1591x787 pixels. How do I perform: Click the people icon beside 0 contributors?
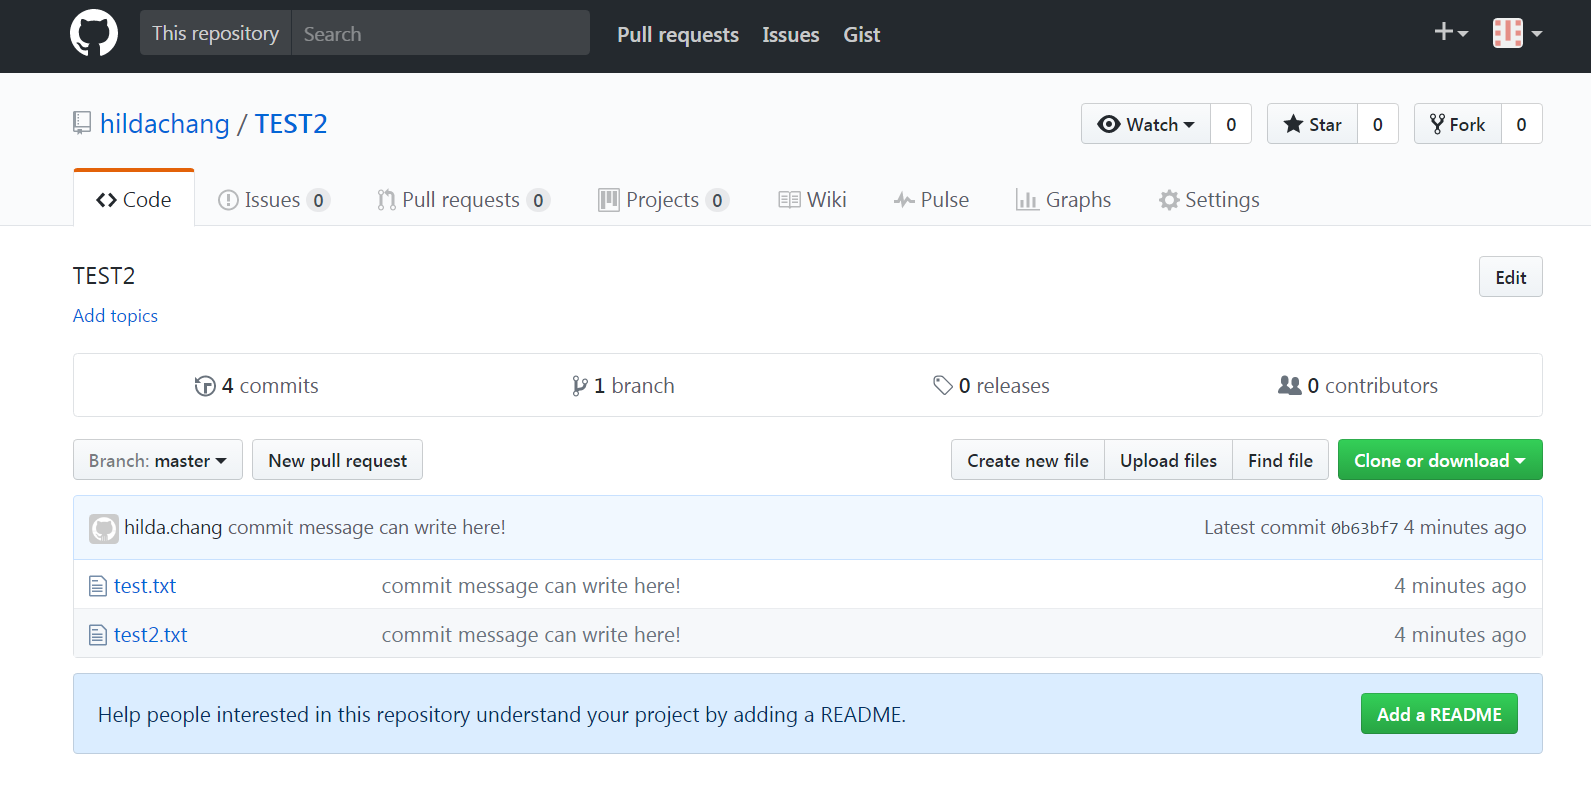point(1290,385)
